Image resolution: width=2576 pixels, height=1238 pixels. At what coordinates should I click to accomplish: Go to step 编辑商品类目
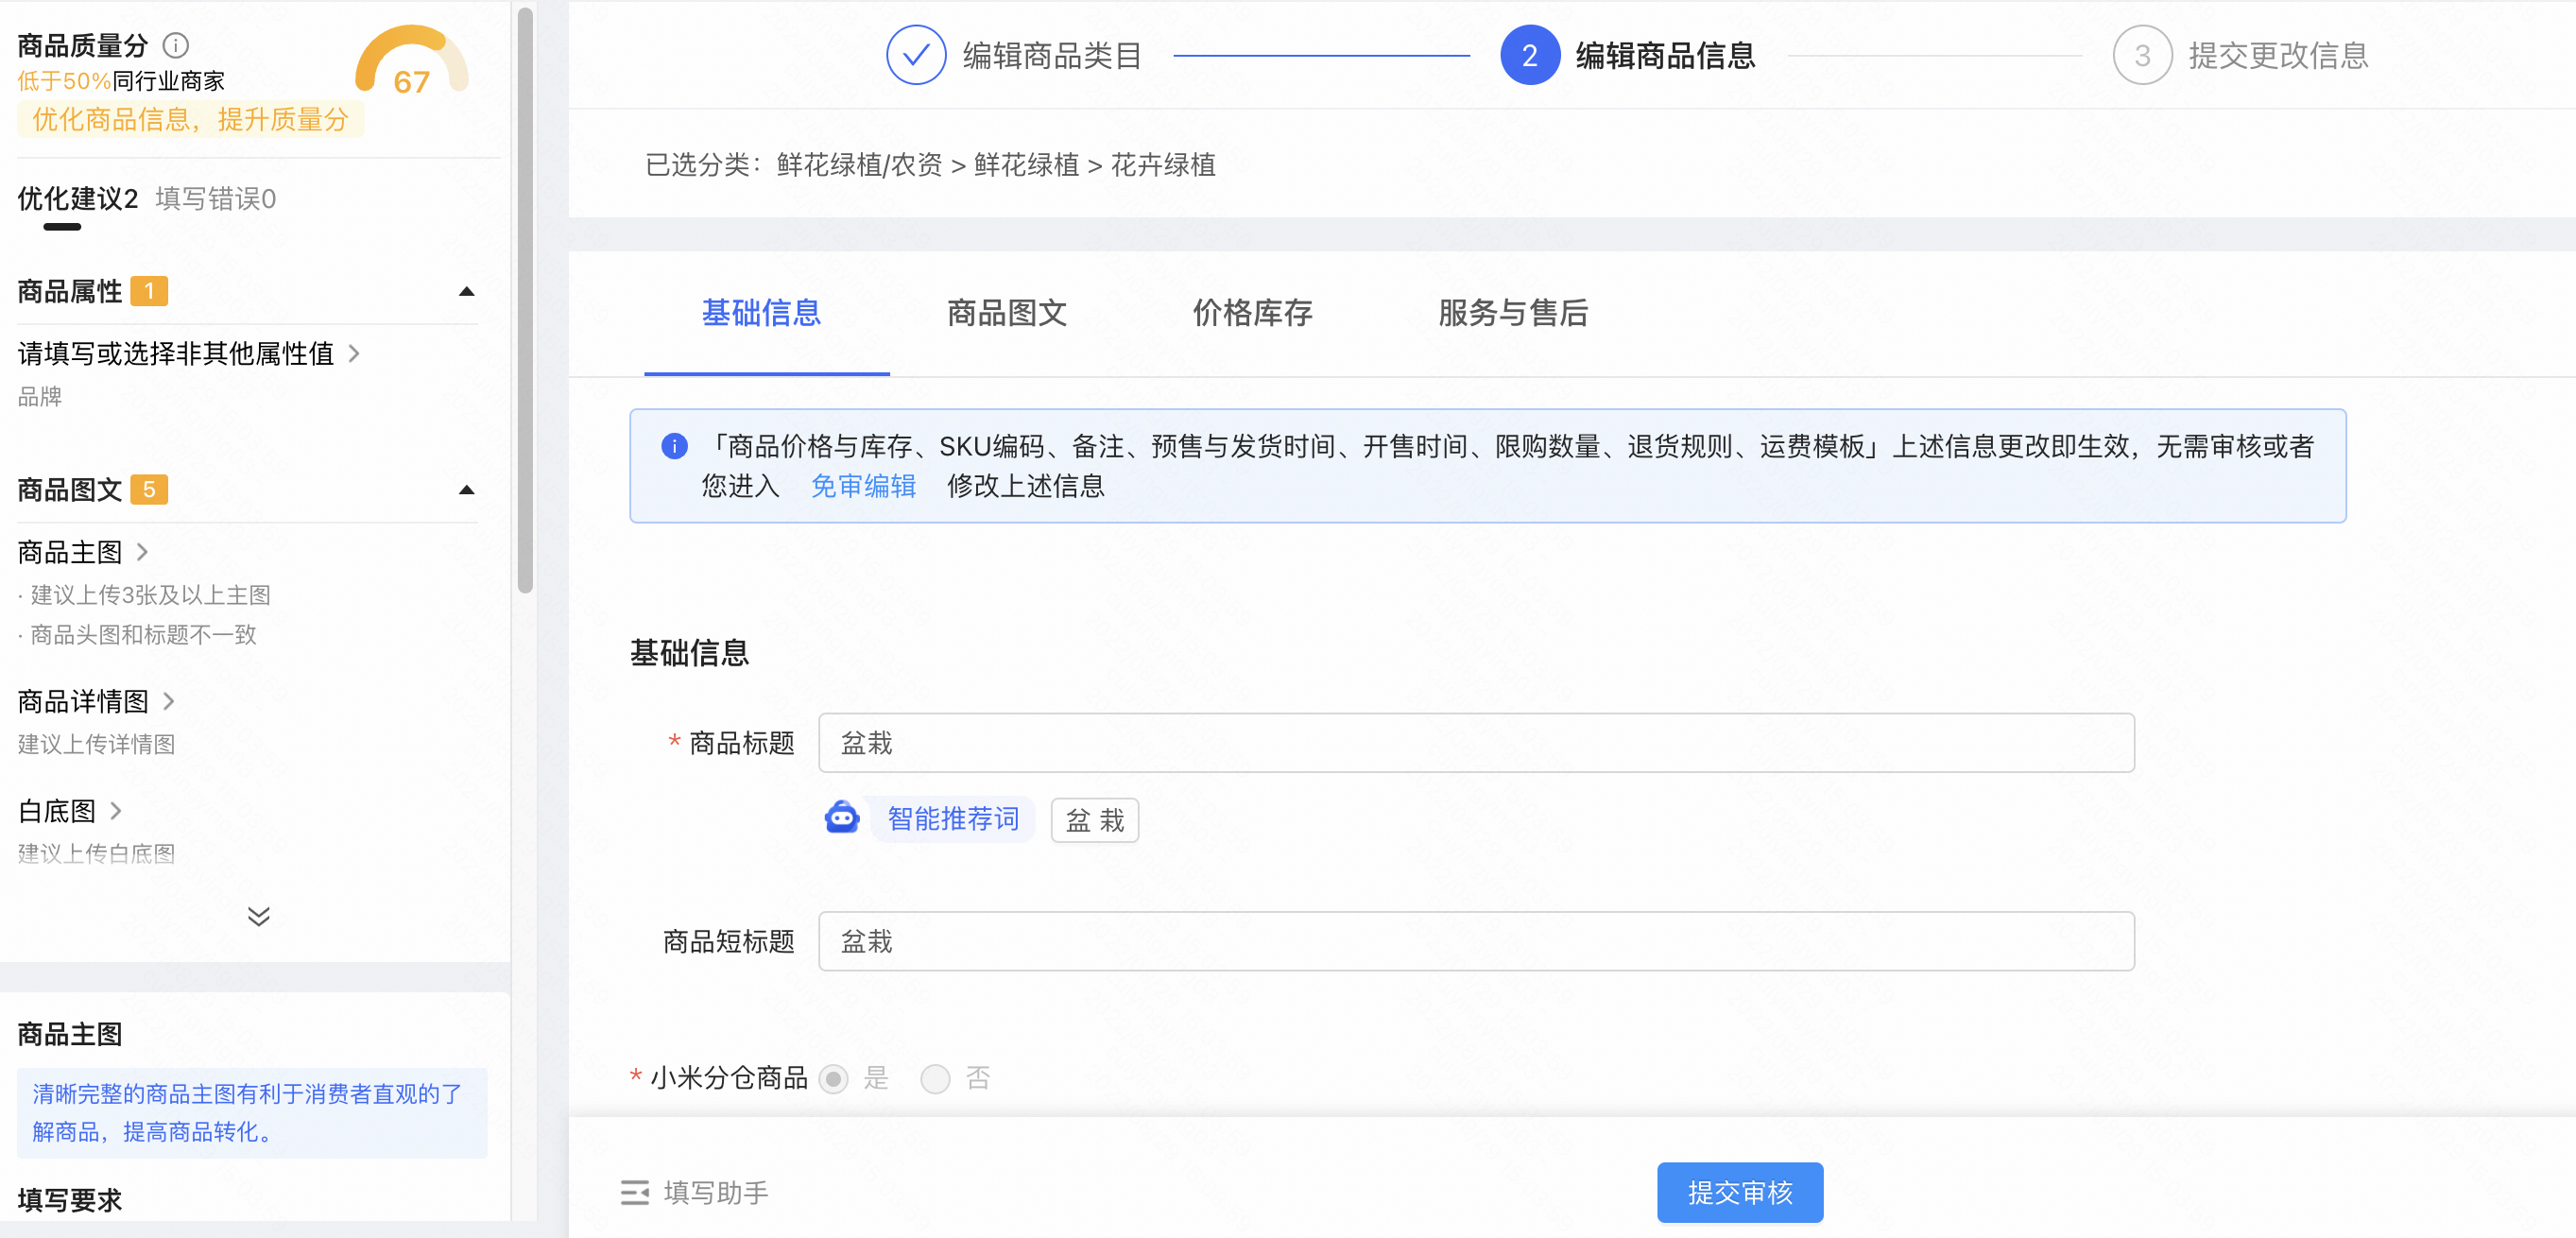(x=1052, y=56)
